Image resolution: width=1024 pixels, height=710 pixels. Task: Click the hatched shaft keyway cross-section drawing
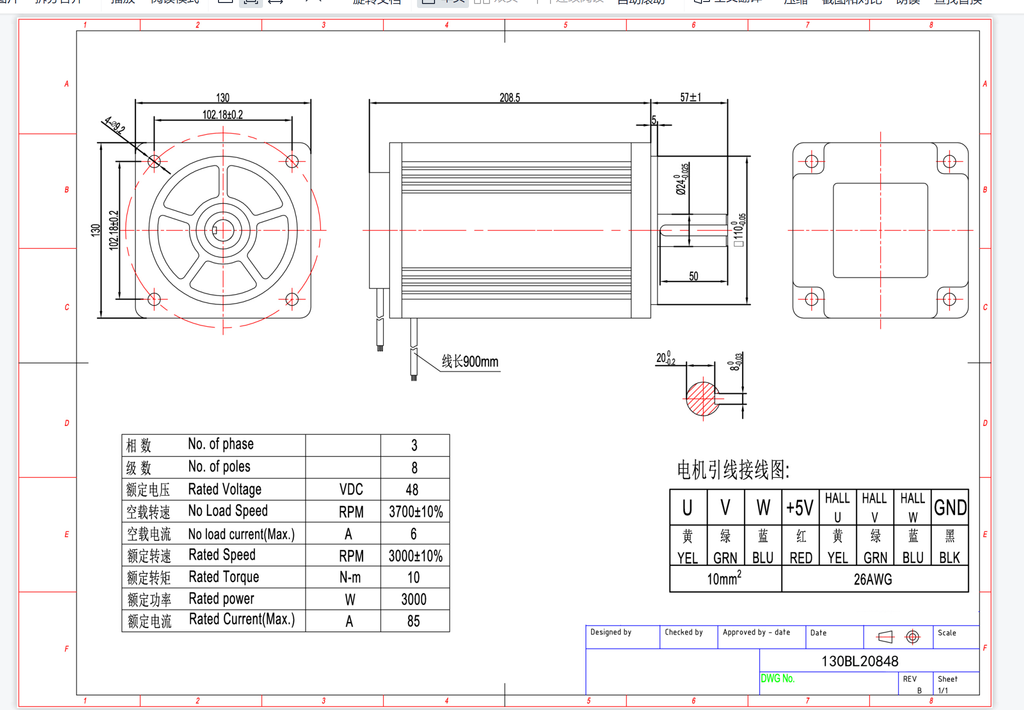click(x=709, y=400)
